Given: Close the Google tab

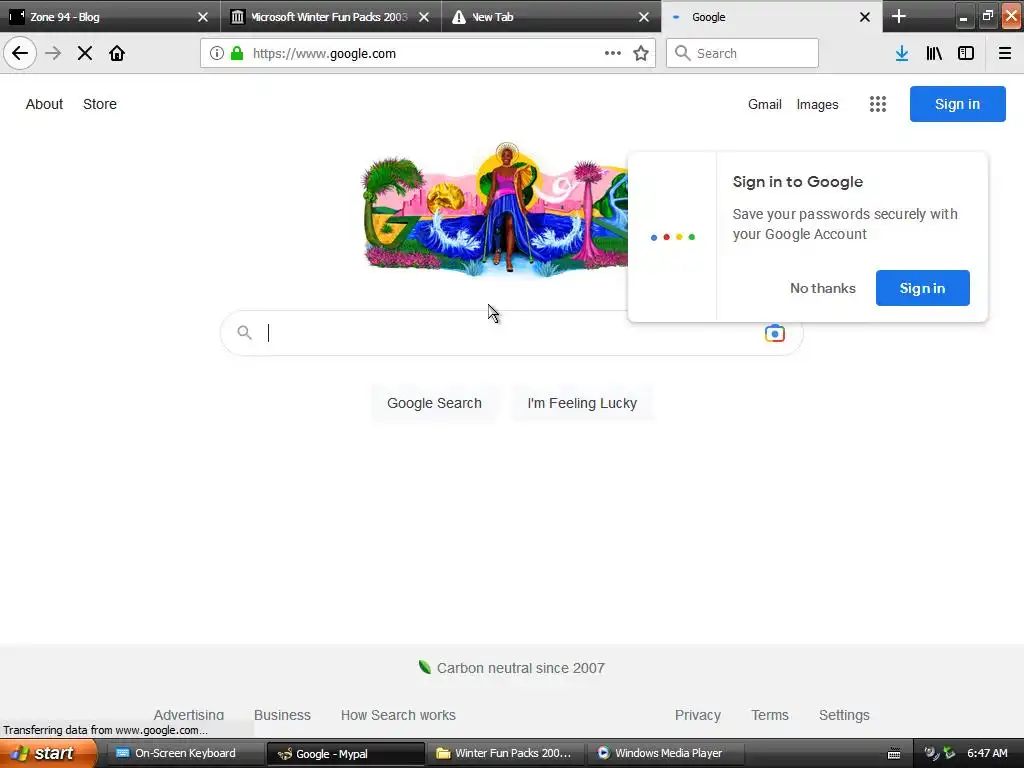Looking at the screenshot, I should [865, 17].
